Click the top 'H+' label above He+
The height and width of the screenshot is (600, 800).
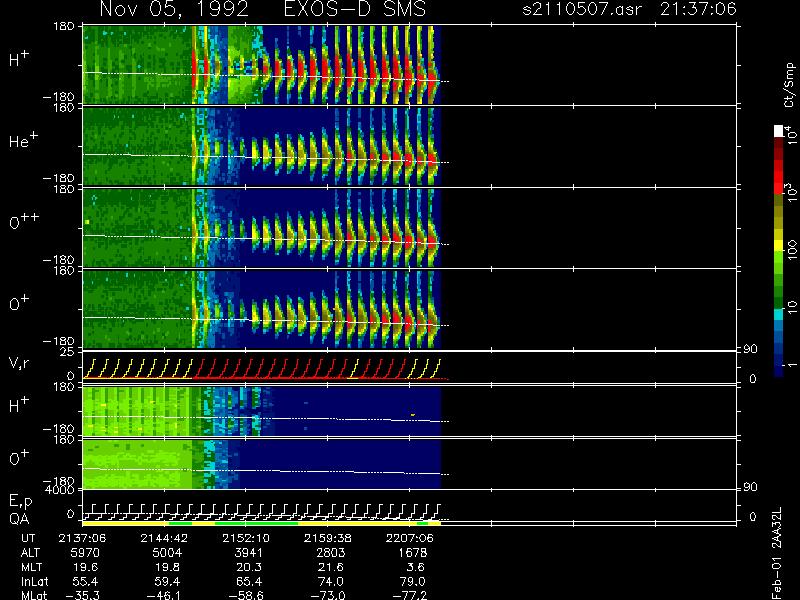click(x=19, y=59)
